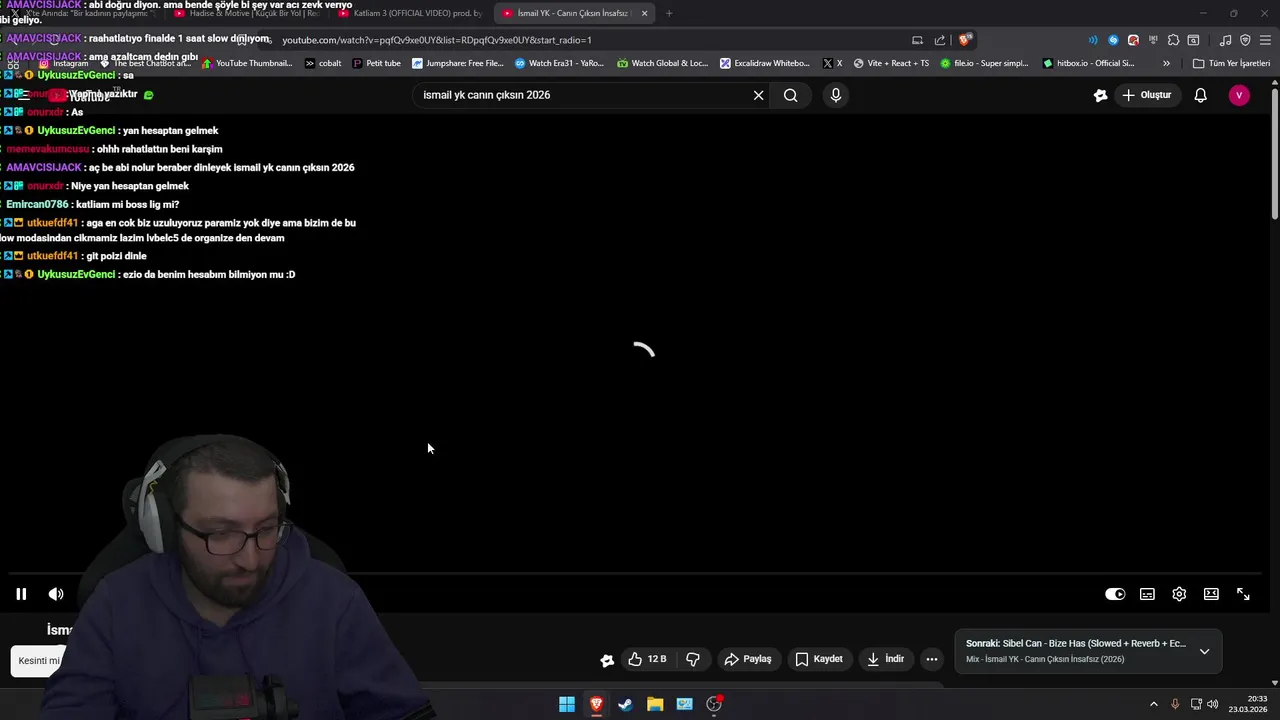Screen dimensions: 1280x720
Task: Open Steam from the taskbar
Action: pos(625,704)
